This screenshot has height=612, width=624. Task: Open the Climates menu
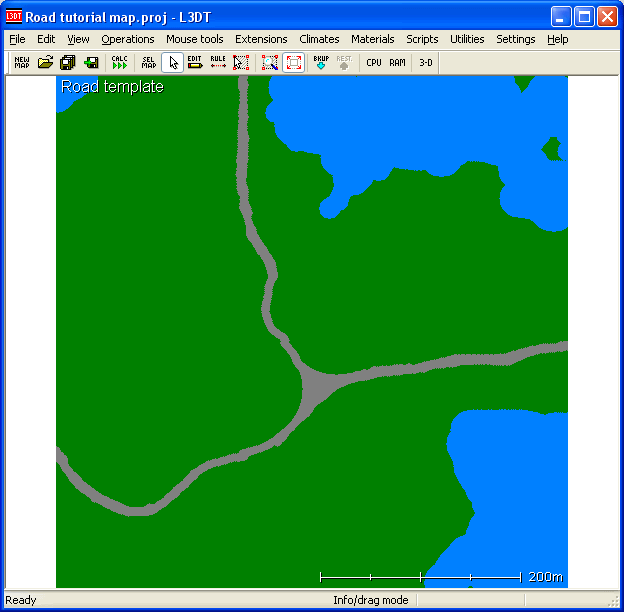[319, 39]
